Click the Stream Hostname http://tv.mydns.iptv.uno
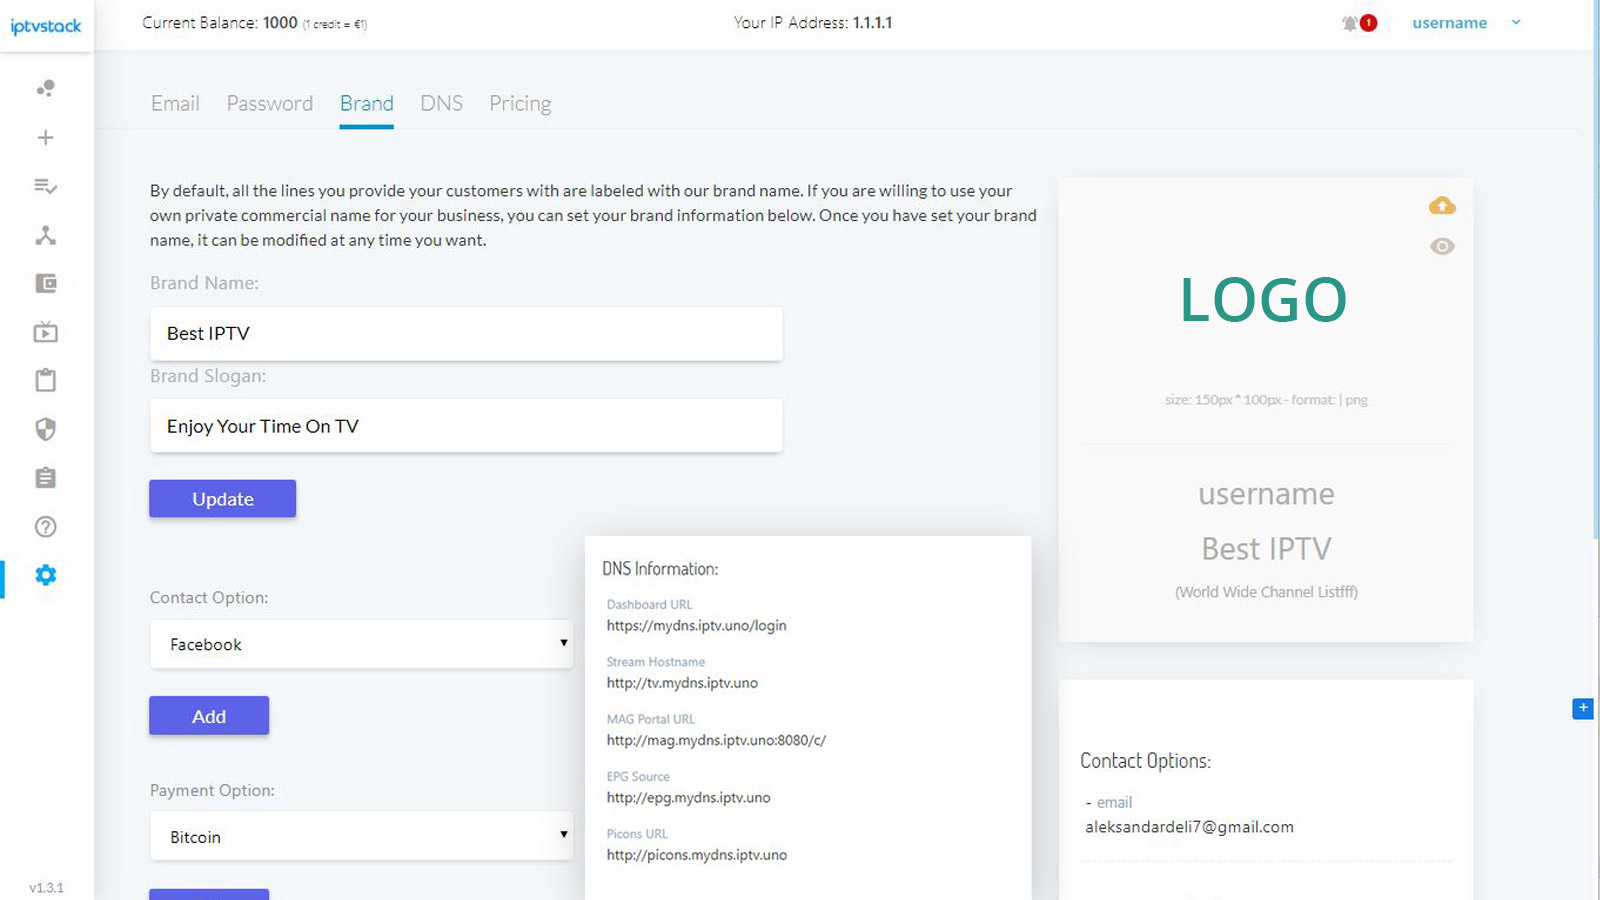This screenshot has width=1600, height=900. pos(682,683)
